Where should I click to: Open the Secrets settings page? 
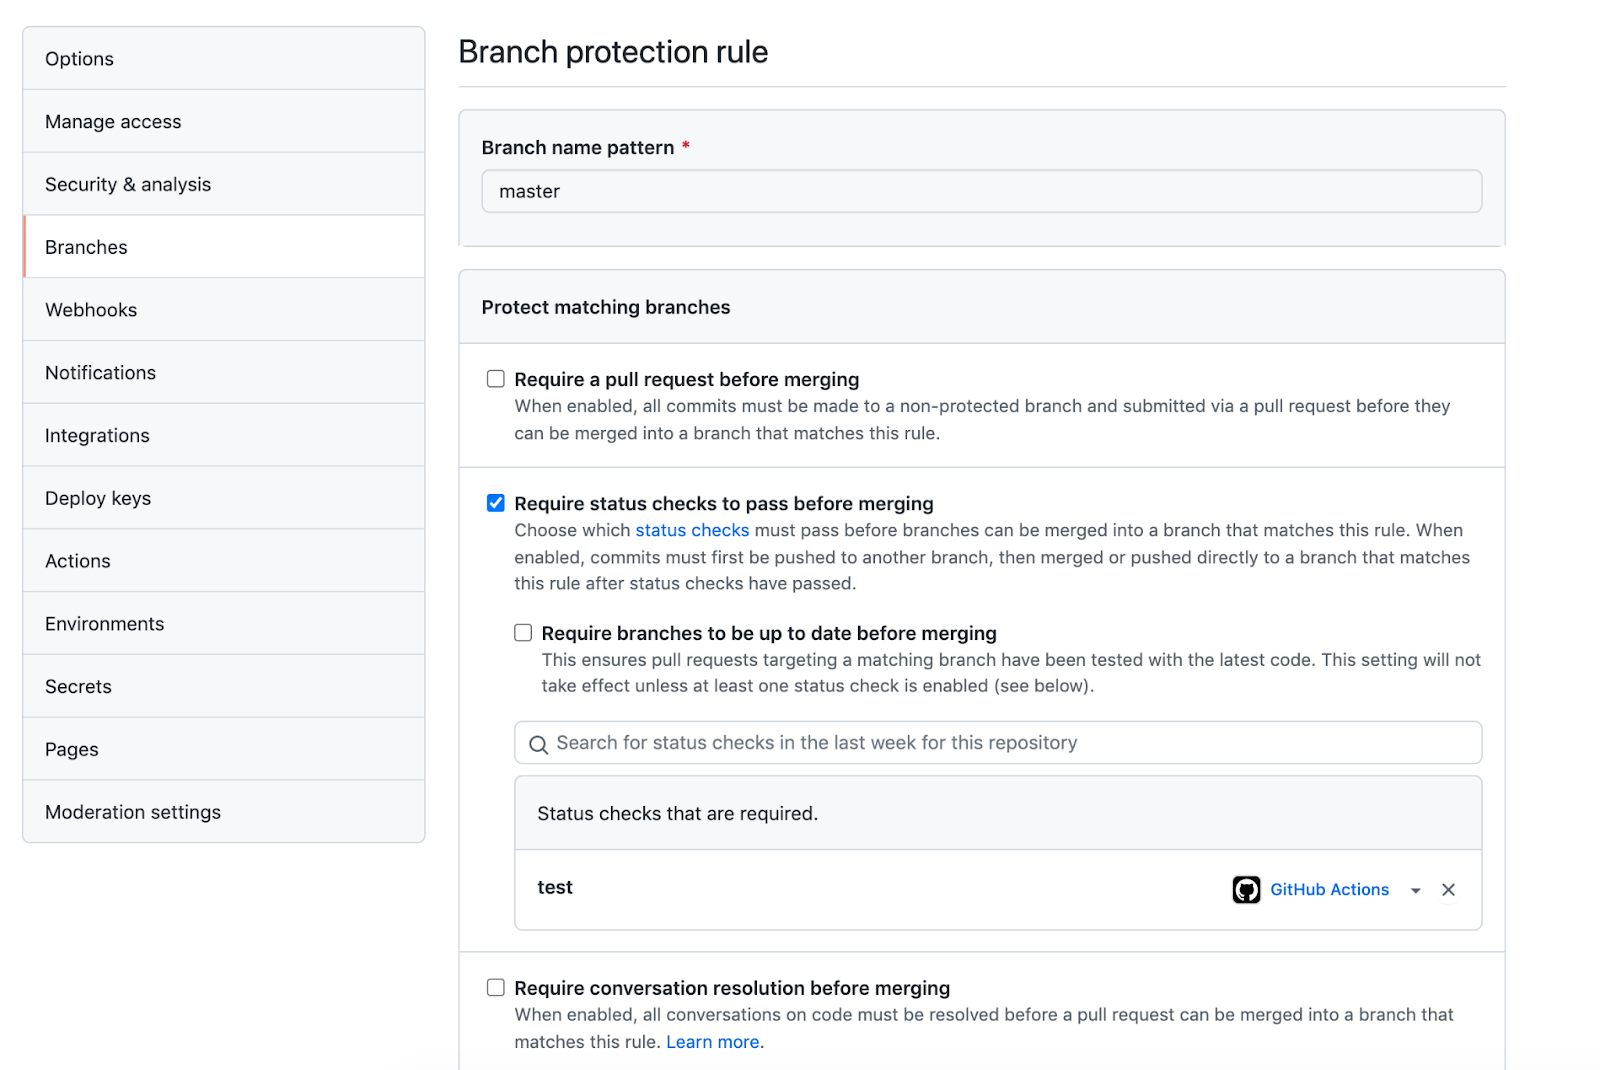[224, 687]
